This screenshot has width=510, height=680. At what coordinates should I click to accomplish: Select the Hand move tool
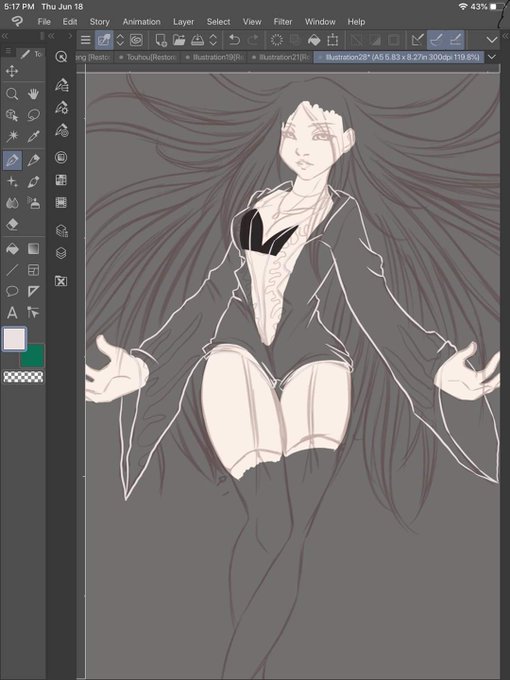pyautogui.click(x=33, y=94)
